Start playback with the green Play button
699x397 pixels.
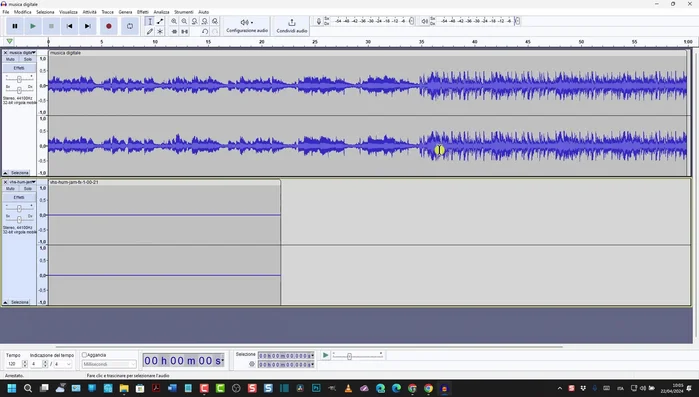pos(33,26)
